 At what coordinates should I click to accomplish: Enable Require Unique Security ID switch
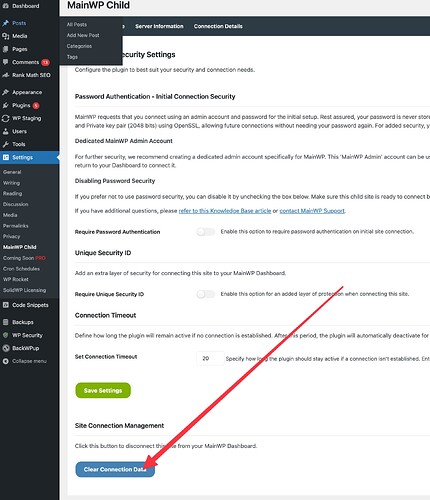pyautogui.click(x=205, y=294)
